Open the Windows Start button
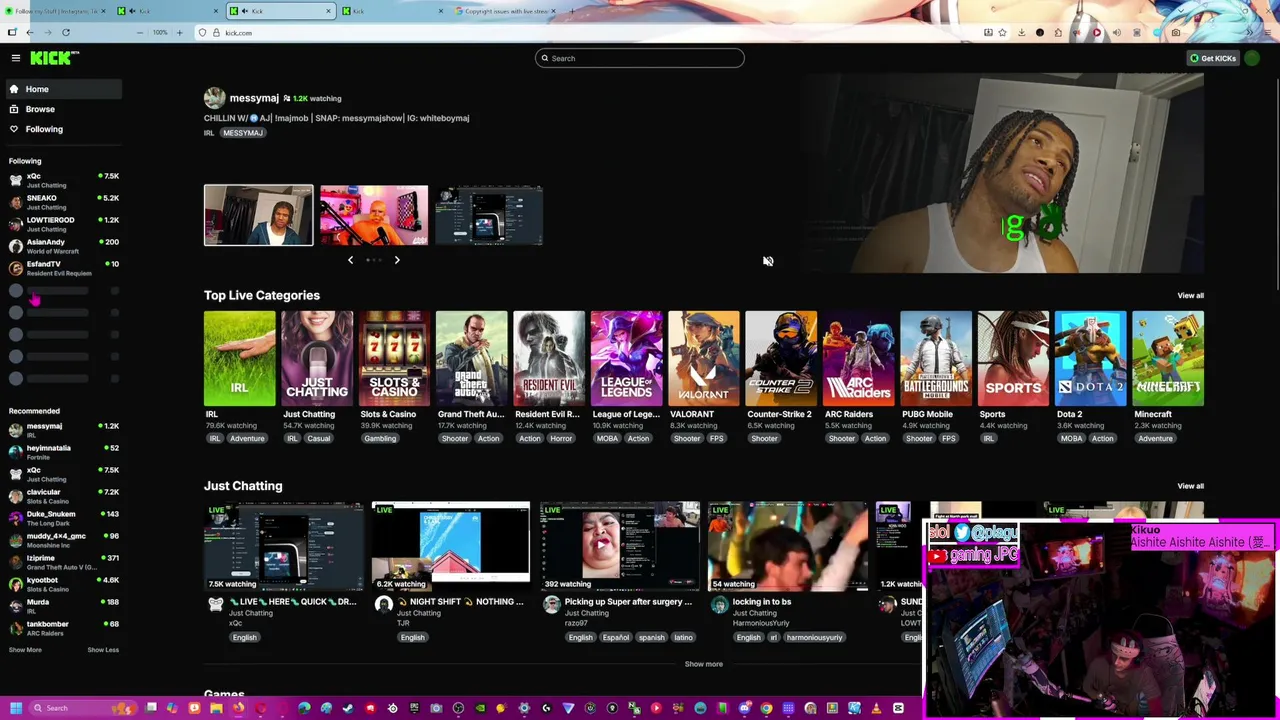 coord(15,708)
